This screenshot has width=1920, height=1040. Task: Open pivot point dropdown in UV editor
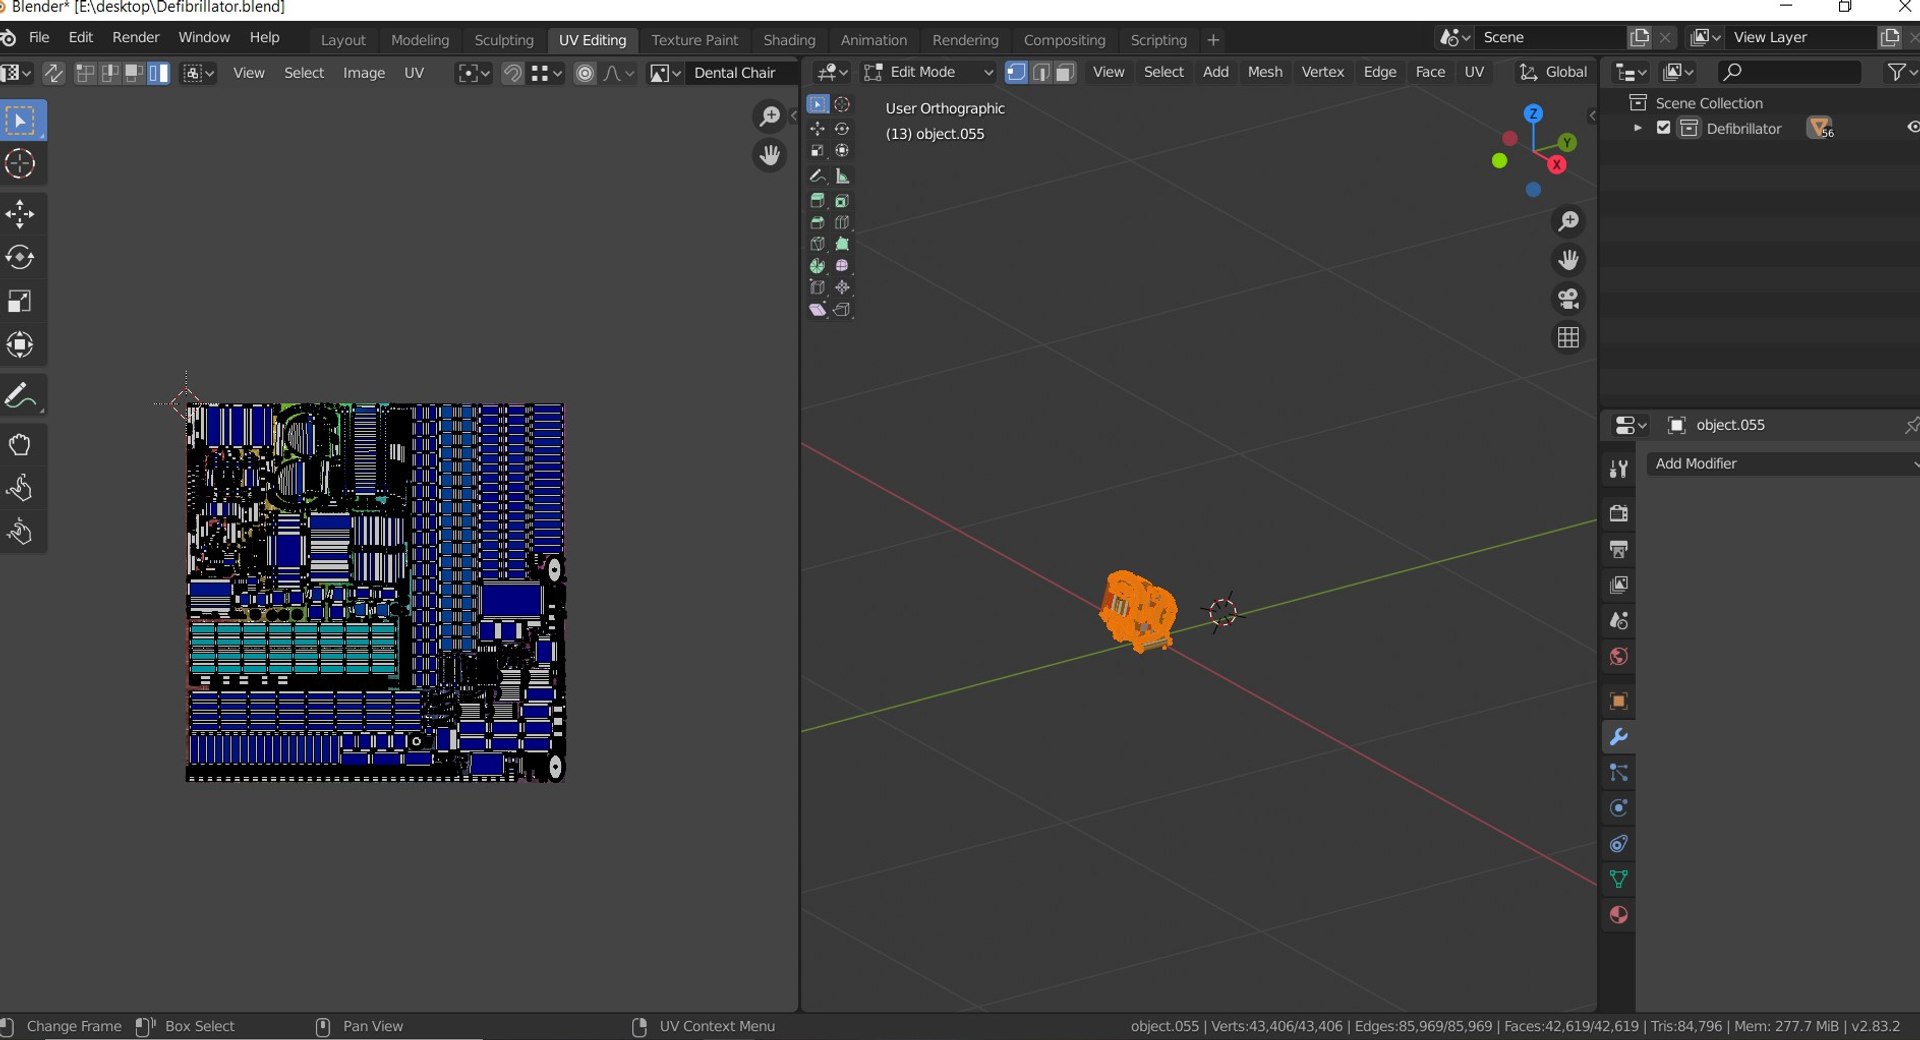(473, 73)
